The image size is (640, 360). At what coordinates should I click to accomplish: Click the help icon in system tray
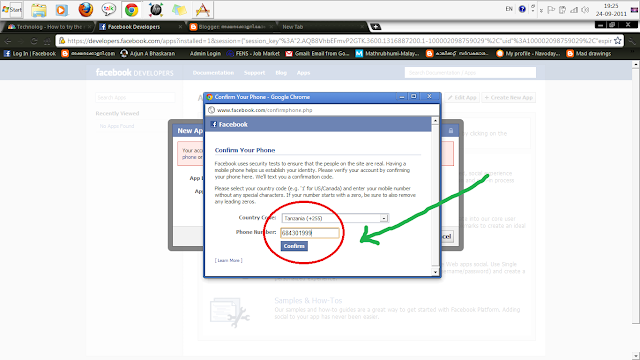click(522, 9)
